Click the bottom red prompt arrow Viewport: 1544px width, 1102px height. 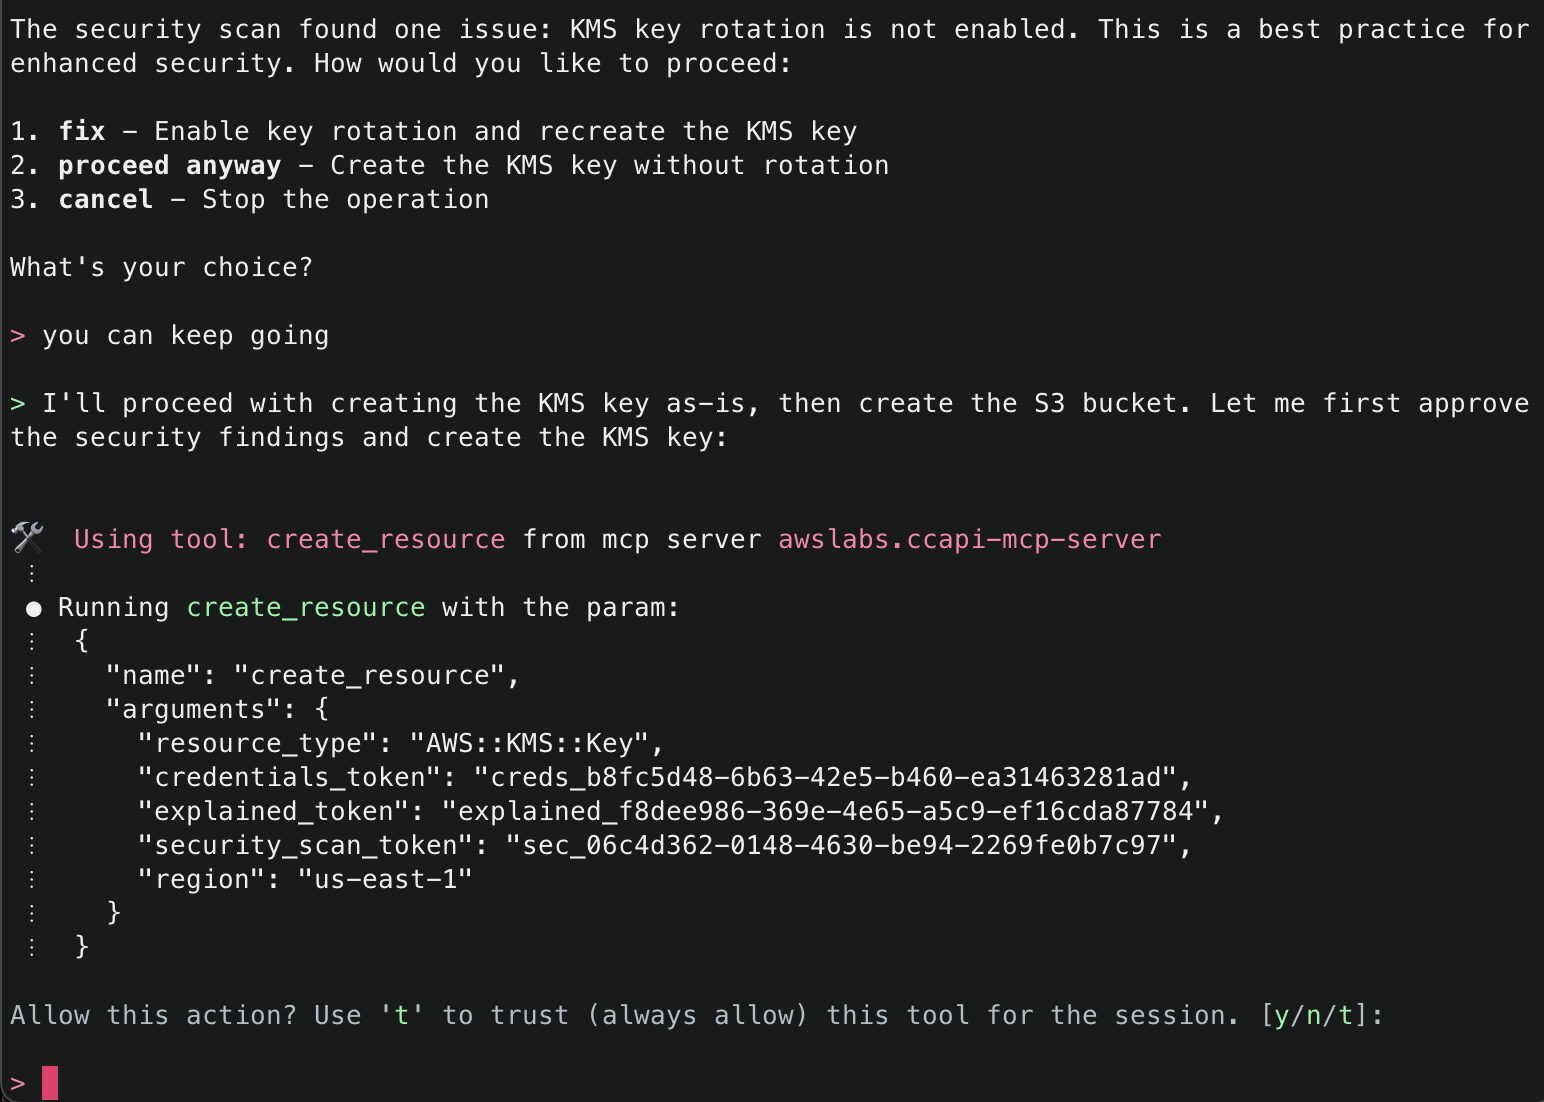(17, 1084)
